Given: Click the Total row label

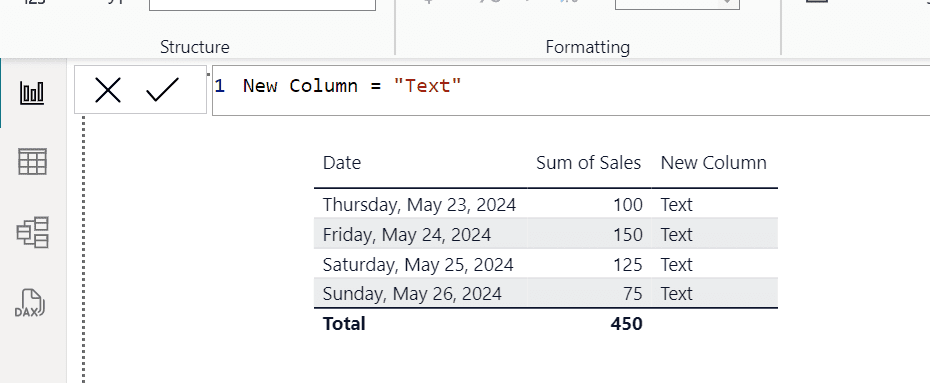Looking at the screenshot, I should click(344, 324).
